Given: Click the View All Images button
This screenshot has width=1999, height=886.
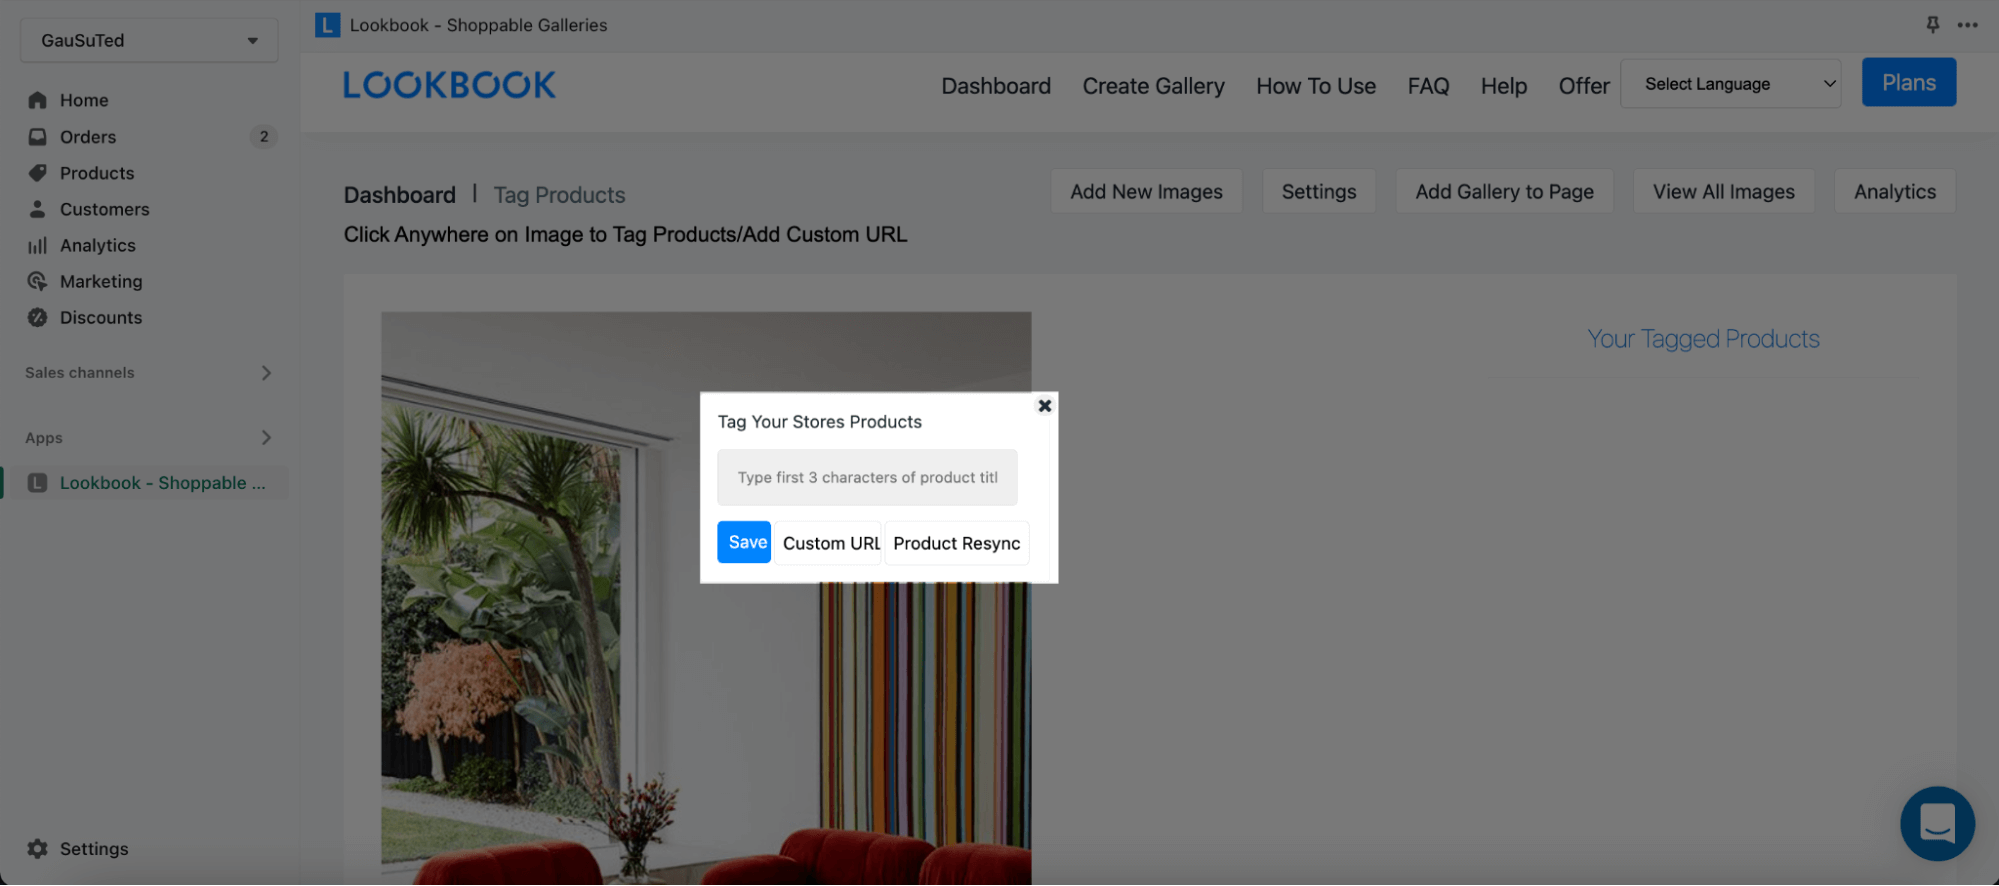Looking at the screenshot, I should pos(1723,192).
